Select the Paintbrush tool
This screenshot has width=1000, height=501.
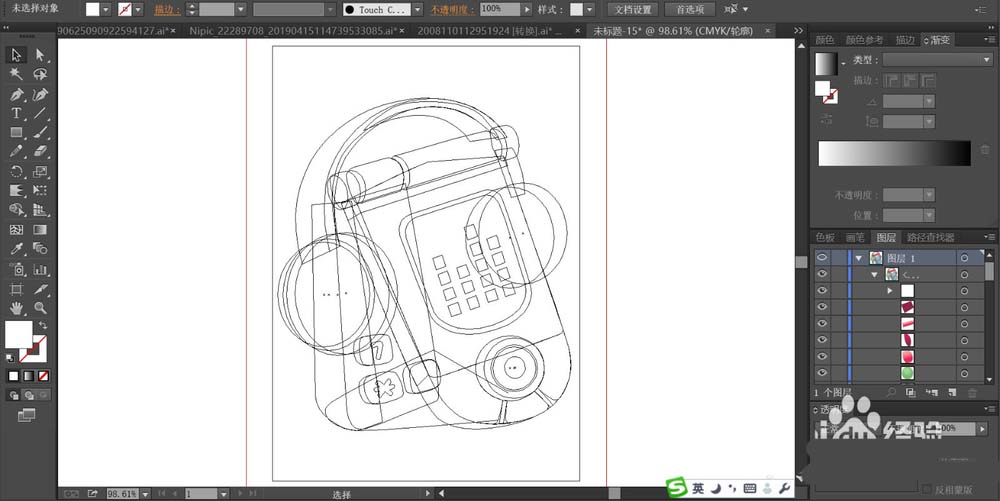click(40, 133)
